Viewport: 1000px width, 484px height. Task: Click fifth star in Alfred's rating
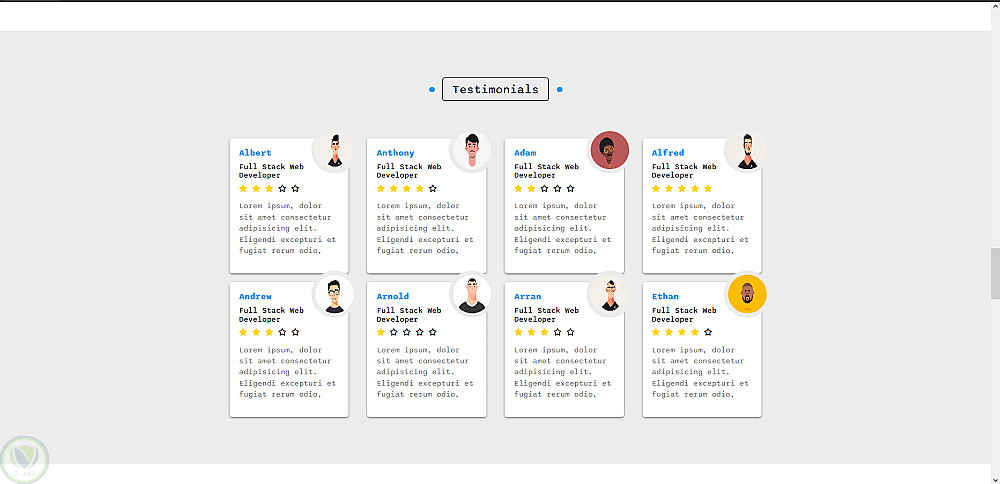click(x=708, y=188)
